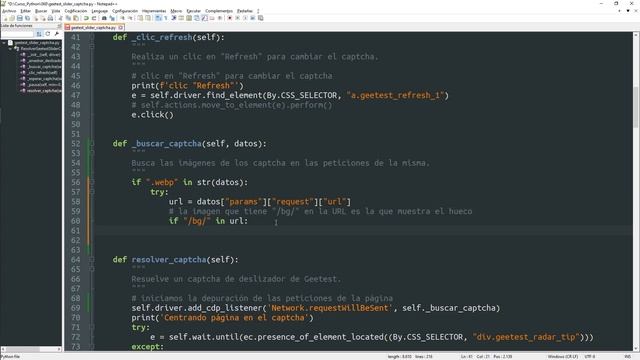Click line number 61 in the margin
This screenshot has height=360, width=640.
pyautogui.click(x=76, y=231)
